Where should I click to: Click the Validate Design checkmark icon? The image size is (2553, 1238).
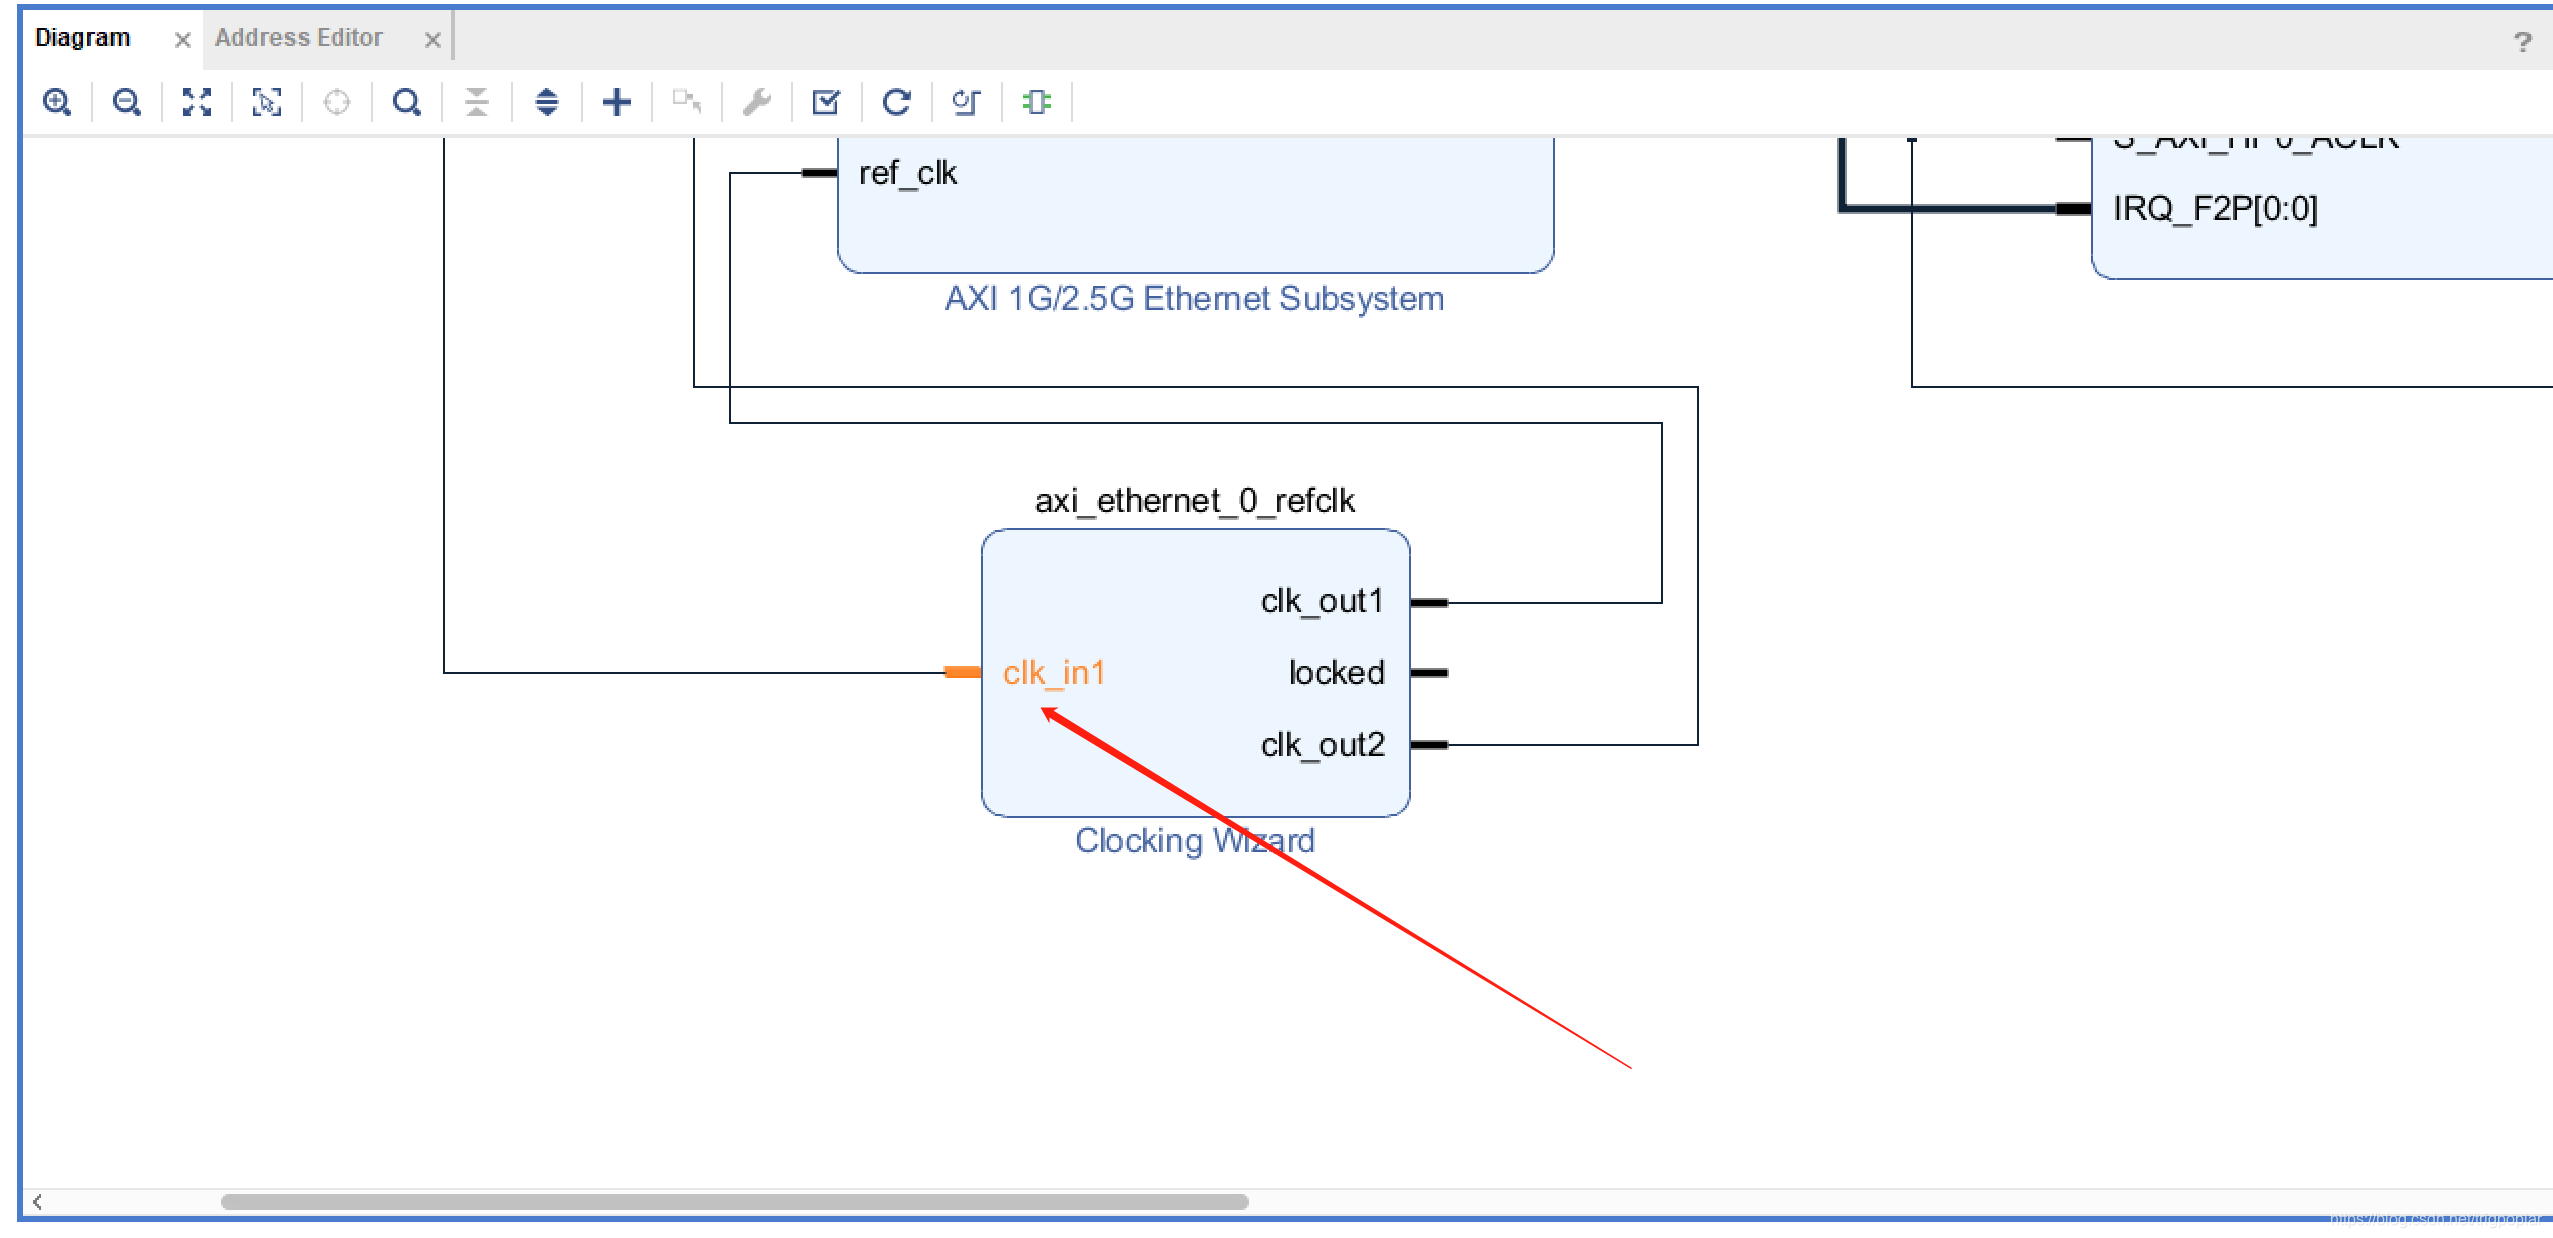click(827, 102)
